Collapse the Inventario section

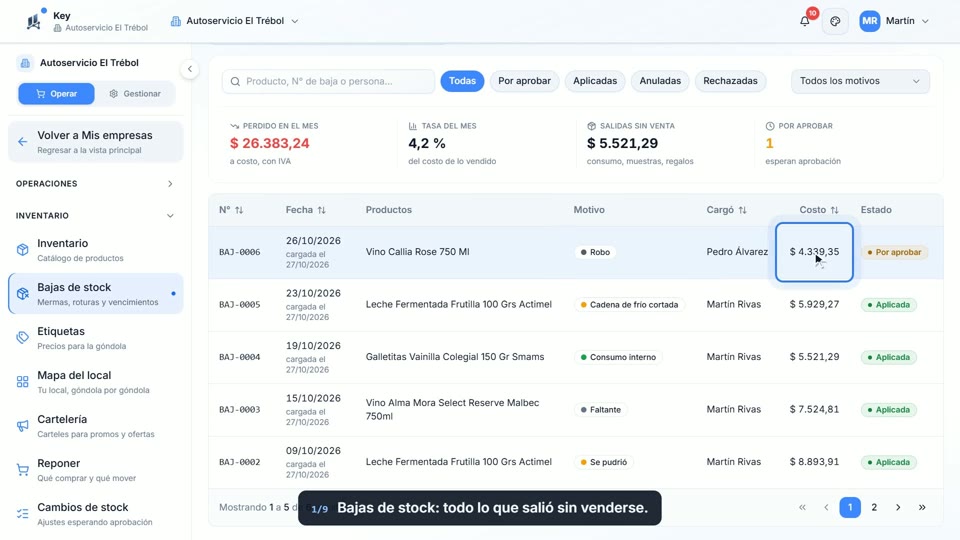[95, 216]
